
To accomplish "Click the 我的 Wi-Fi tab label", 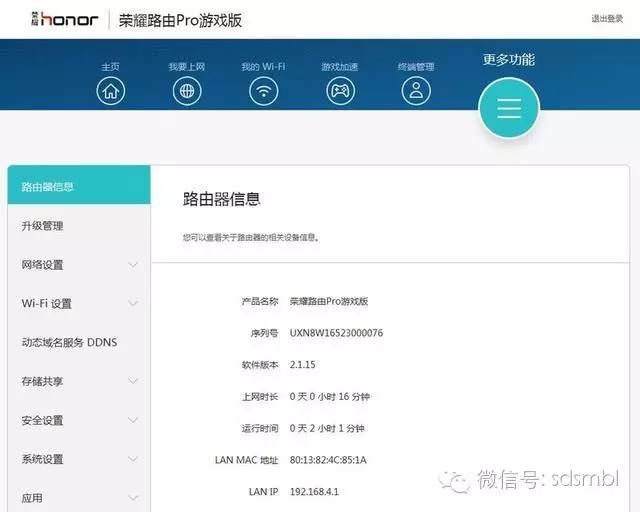I will tap(263, 67).
